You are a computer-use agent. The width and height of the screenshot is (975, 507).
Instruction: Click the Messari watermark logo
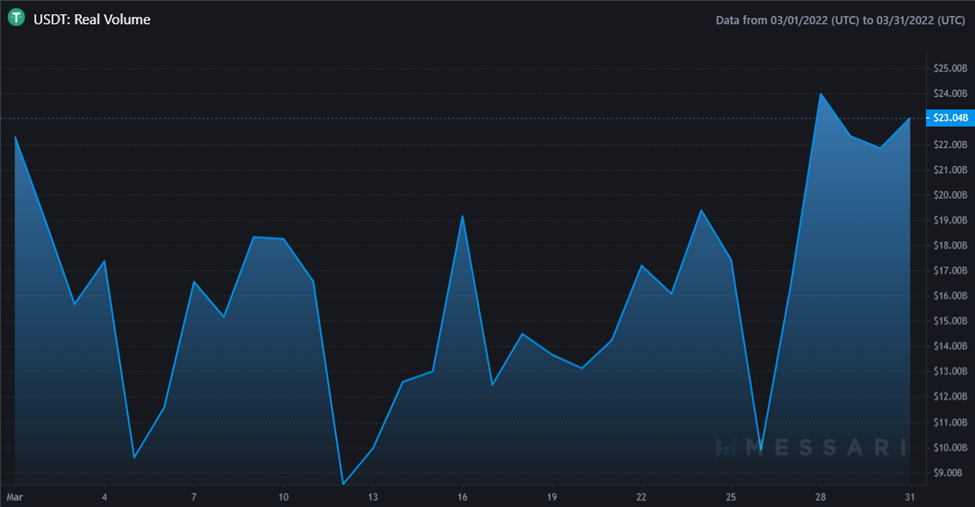pyautogui.click(x=811, y=447)
